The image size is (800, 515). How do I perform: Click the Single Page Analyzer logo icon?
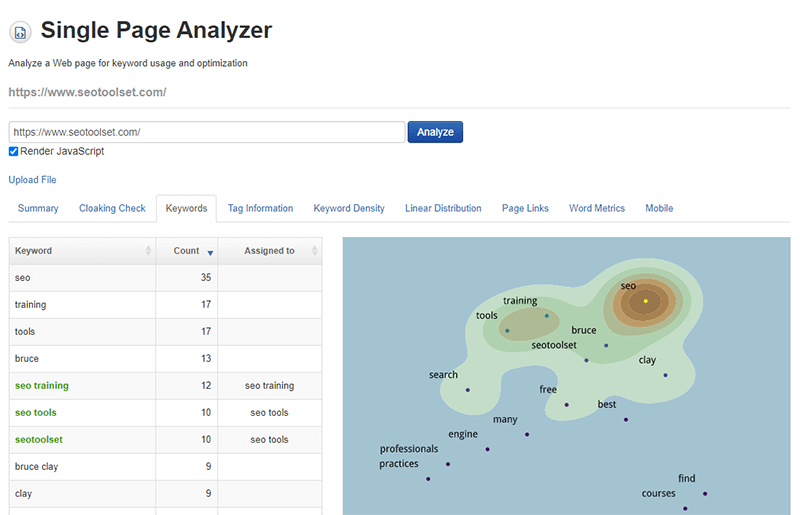(20, 32)
